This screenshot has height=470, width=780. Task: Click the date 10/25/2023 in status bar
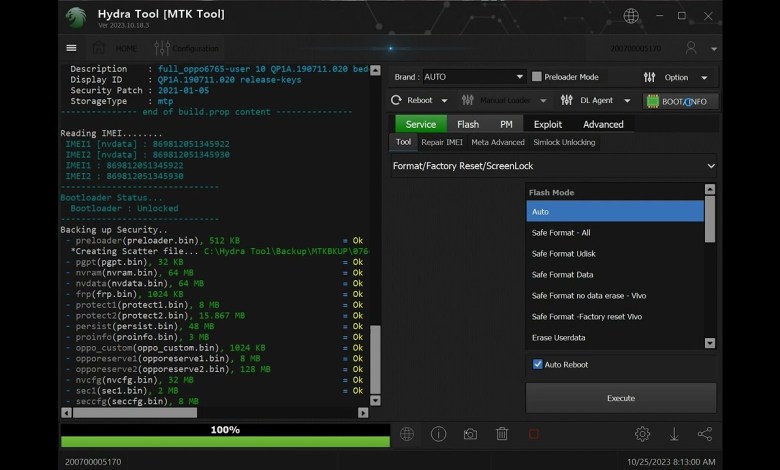tap(649, 462)
